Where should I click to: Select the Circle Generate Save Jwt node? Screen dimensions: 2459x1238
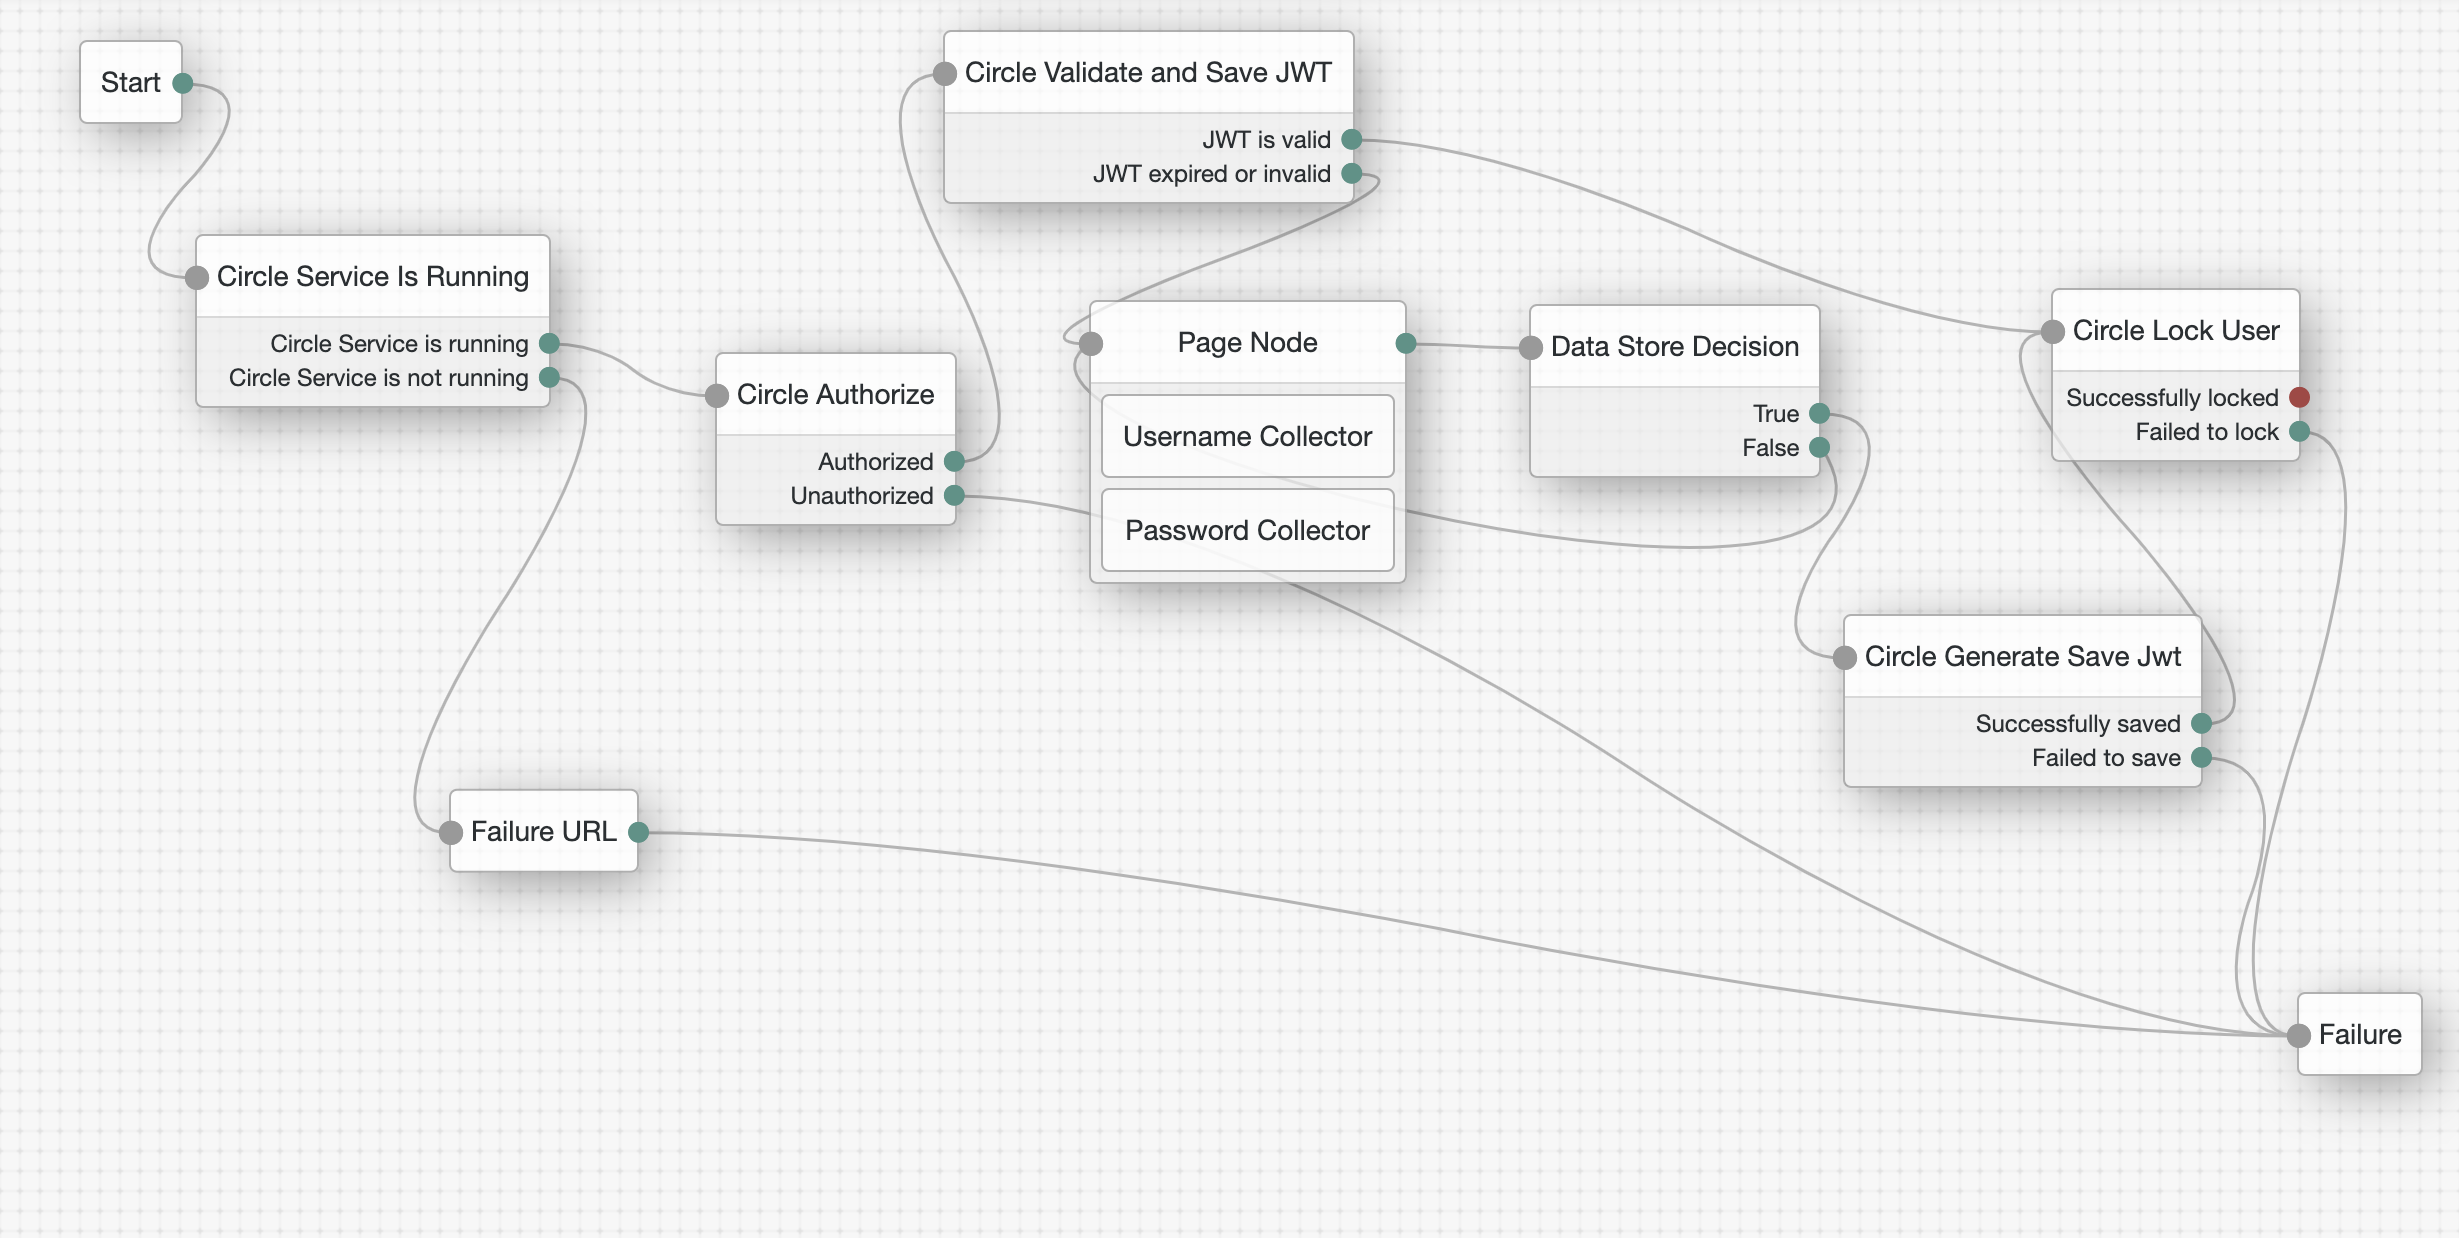click(2022, 657)
